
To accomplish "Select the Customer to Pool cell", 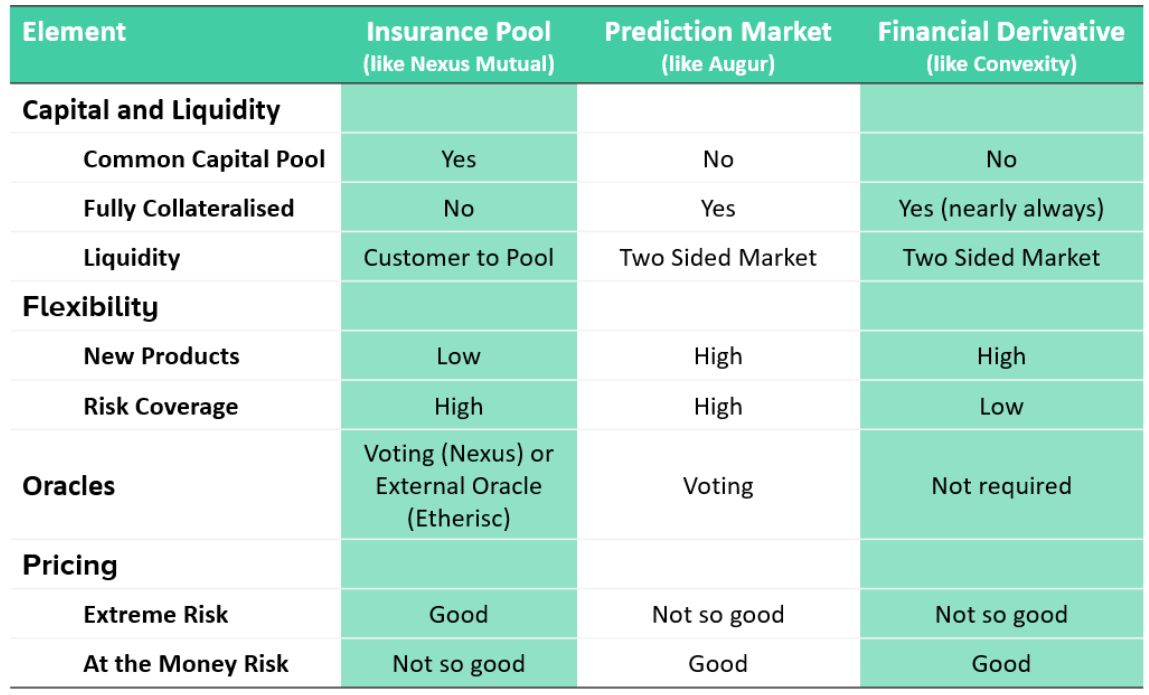I will [459, 257].
